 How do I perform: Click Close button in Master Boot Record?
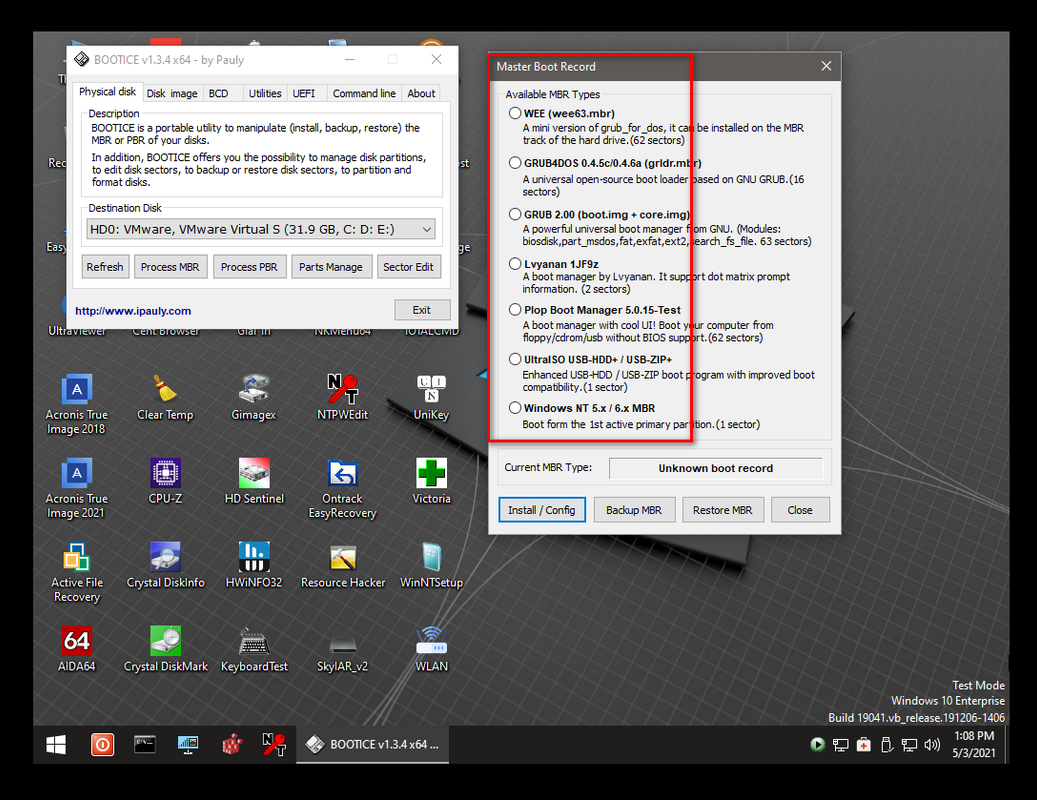(800, 510)
